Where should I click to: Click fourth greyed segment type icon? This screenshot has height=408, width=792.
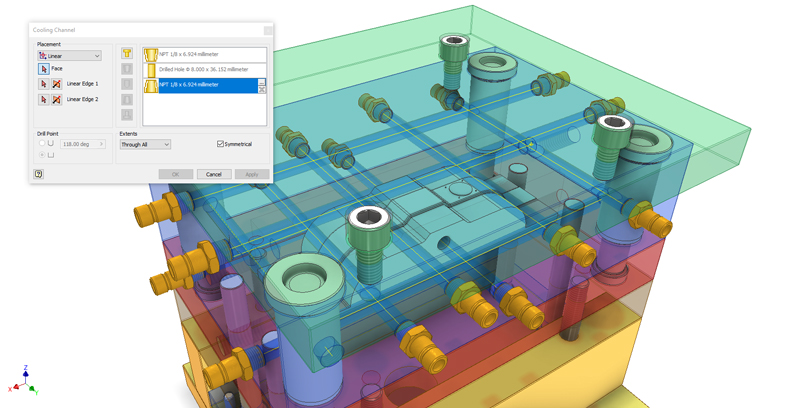127,99
